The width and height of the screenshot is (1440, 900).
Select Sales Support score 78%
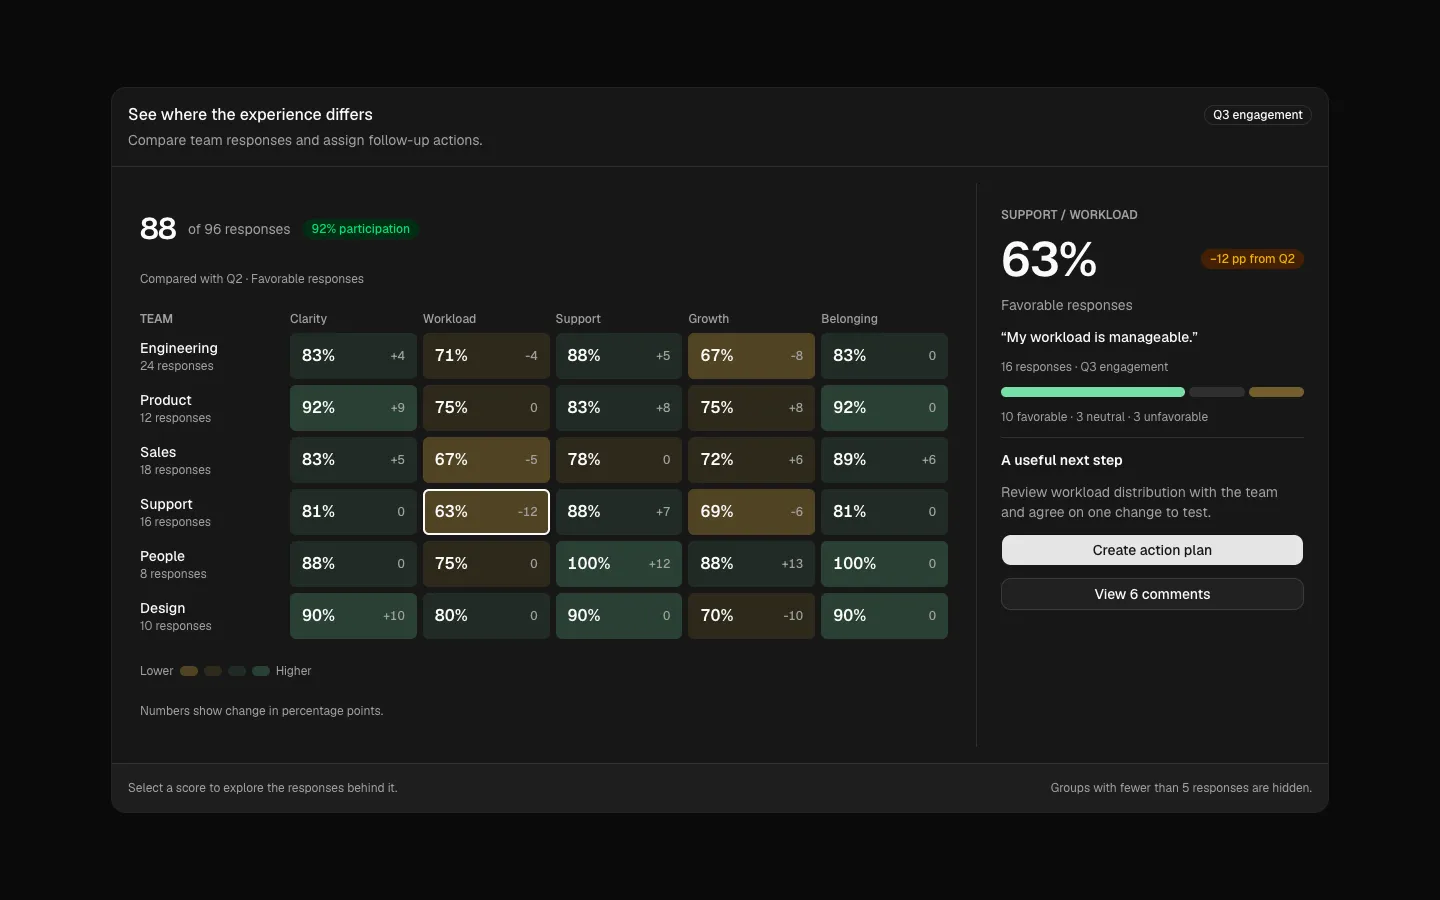pyautogui.click(x=619, y=460)
